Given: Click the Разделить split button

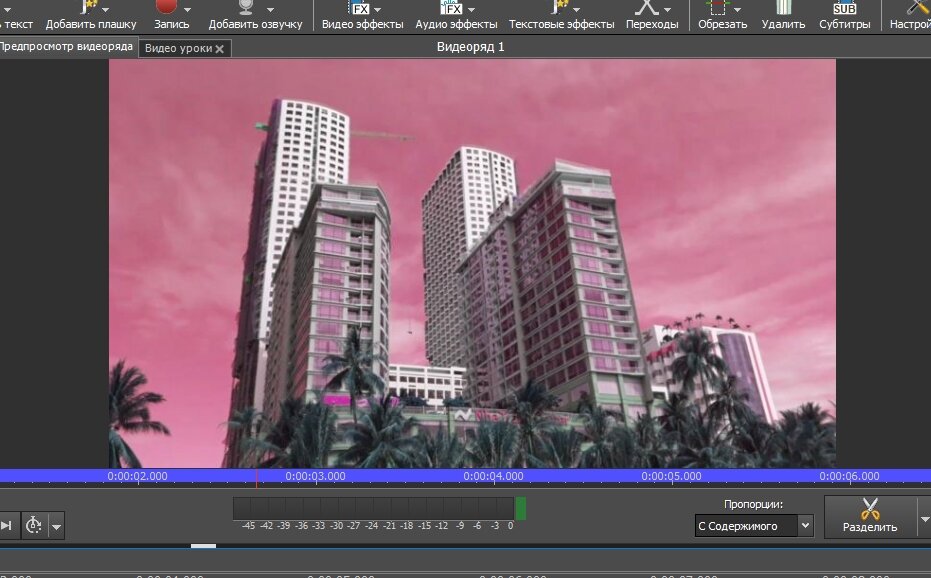Looking at the screenshot, I should tap(870, 516).
